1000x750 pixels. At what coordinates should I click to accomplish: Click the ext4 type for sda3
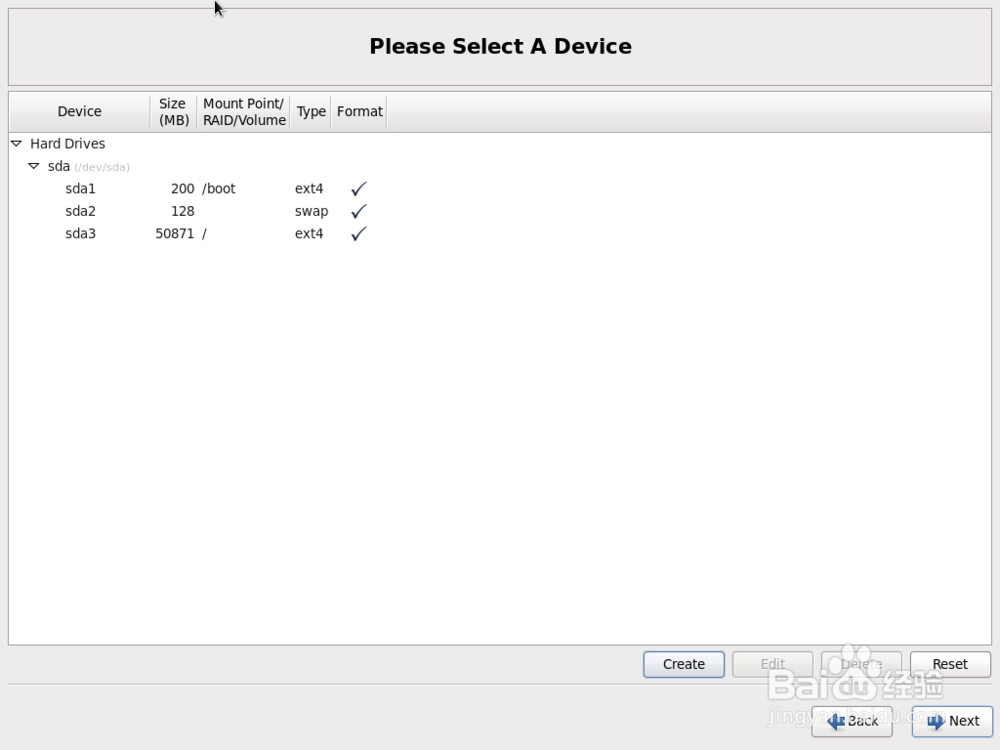pyautogui.click(x=309, y=233)
